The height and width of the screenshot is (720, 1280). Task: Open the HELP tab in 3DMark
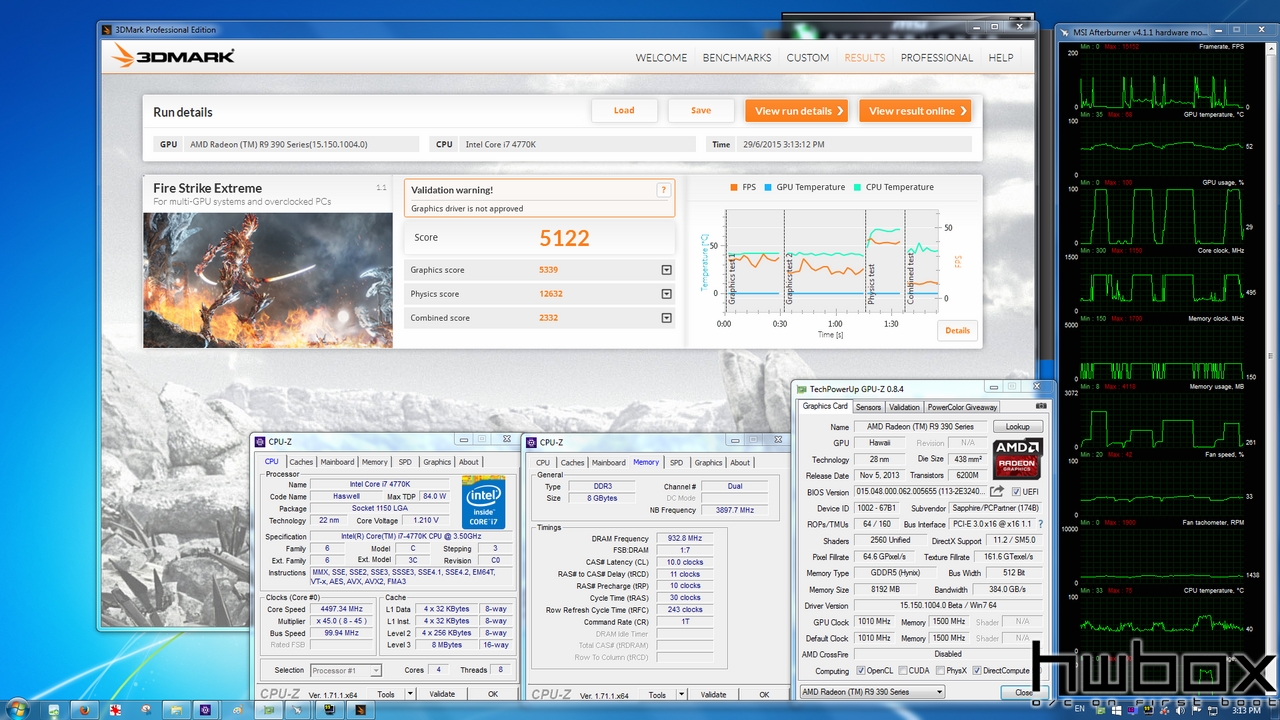tap(1001, 58)
